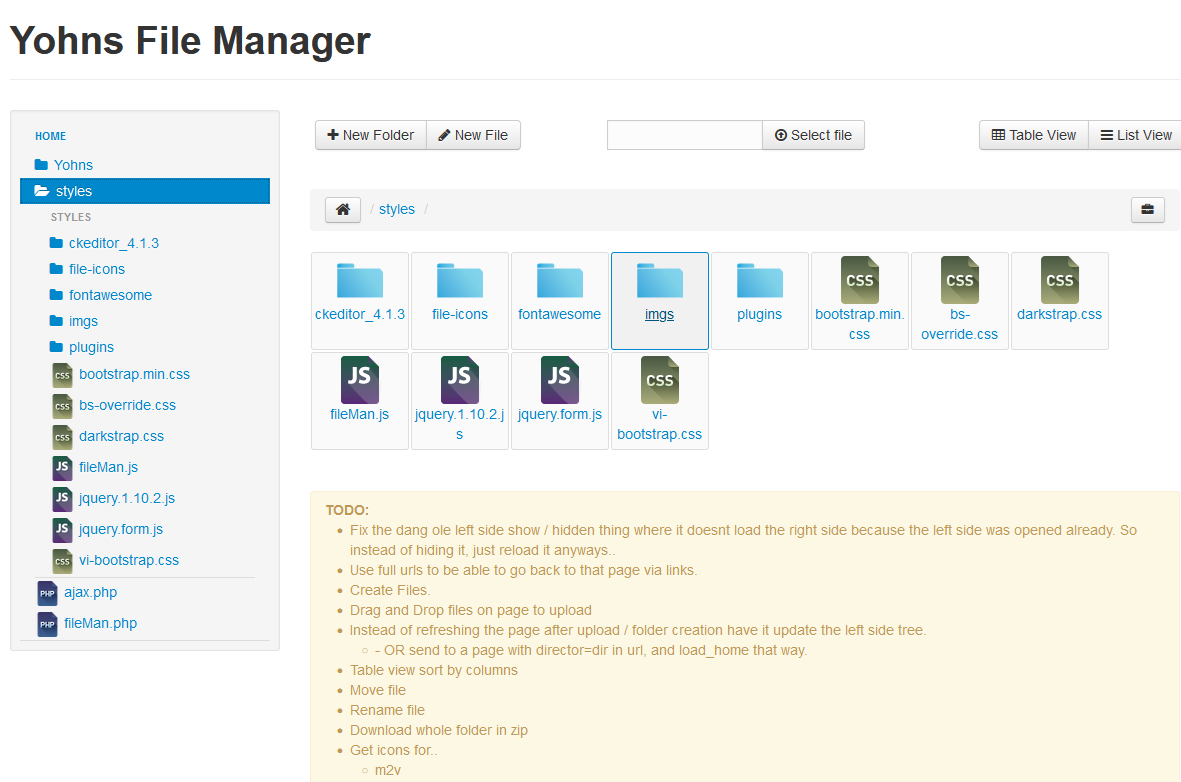Select jquery.form.js icon in the grid
The width and height of the screenshot is (1181, 782).
coord(559,381)
